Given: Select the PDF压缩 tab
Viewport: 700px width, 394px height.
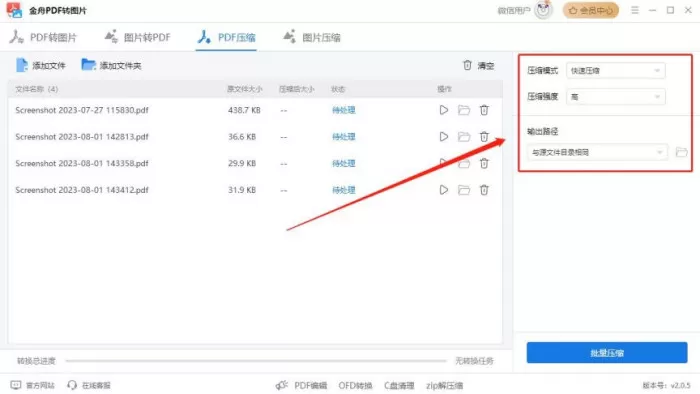Looking at the screenshot, I should point(226,37).
